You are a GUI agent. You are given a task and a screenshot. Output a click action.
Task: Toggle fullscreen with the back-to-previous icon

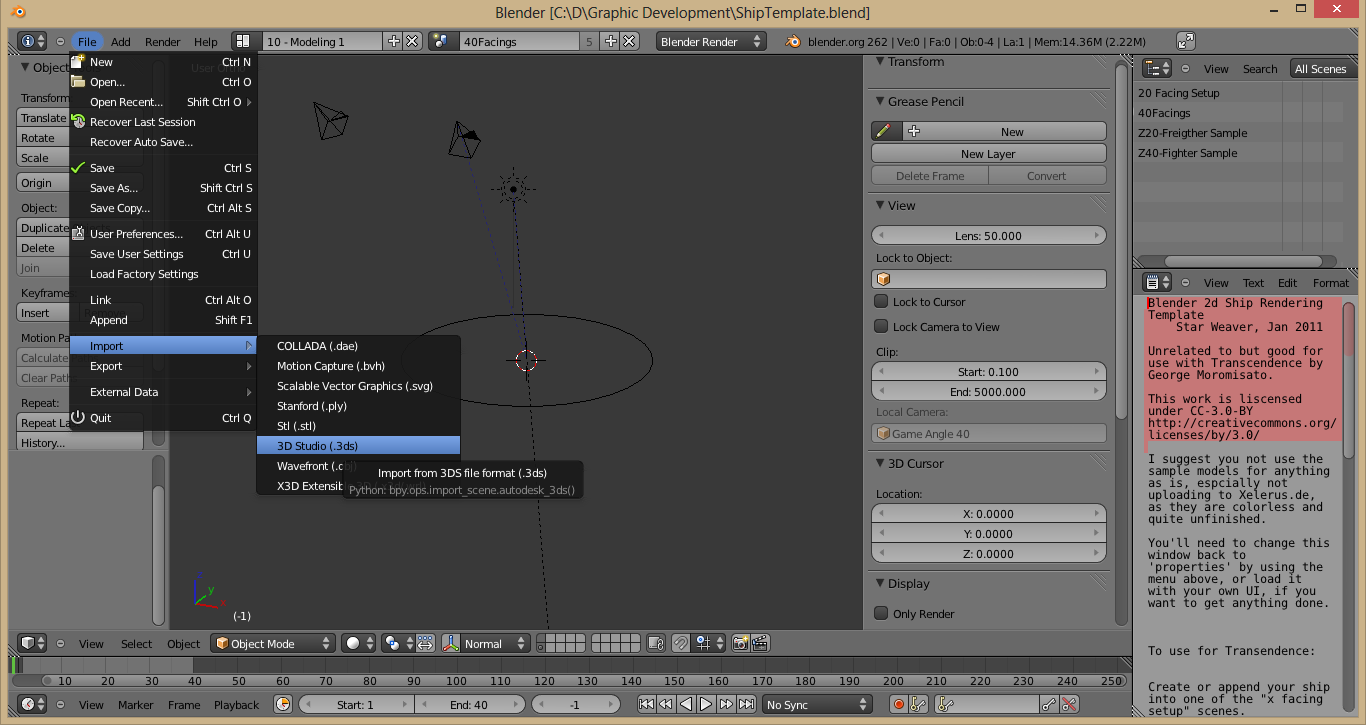pyautogui.click(x=1186, y=42)
